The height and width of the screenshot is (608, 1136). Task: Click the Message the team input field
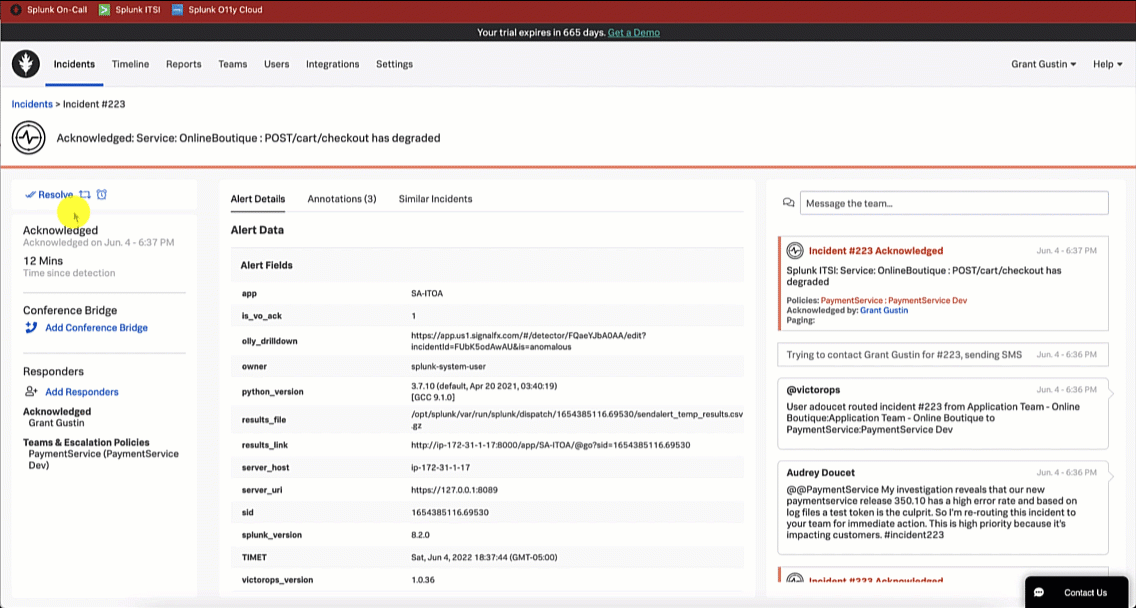(x=953, y=203)
